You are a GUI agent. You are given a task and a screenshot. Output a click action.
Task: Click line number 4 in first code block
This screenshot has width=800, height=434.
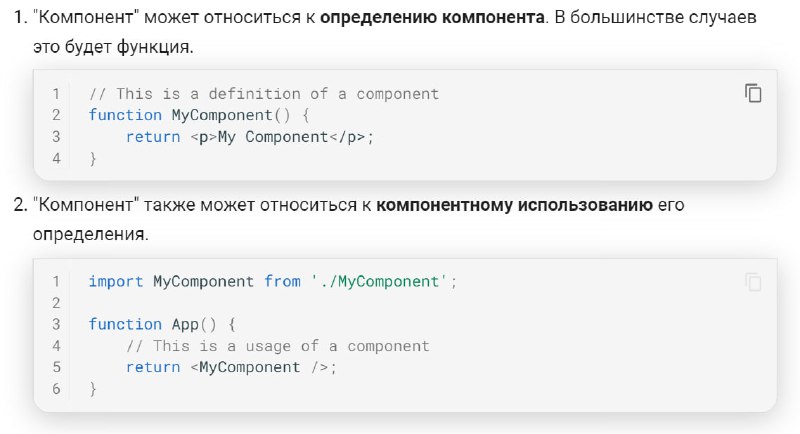click(56, 158)
